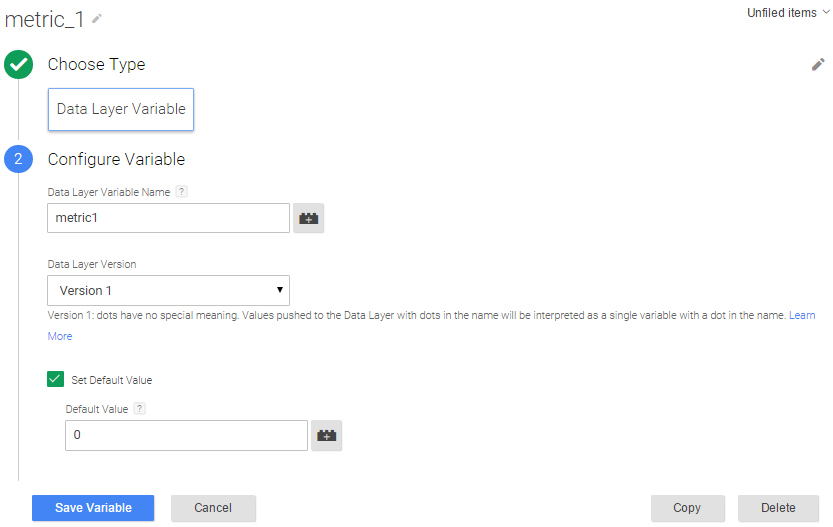Insert variable beside Default Value field
The image size is (833, 527).
click(x=327, y=436)
